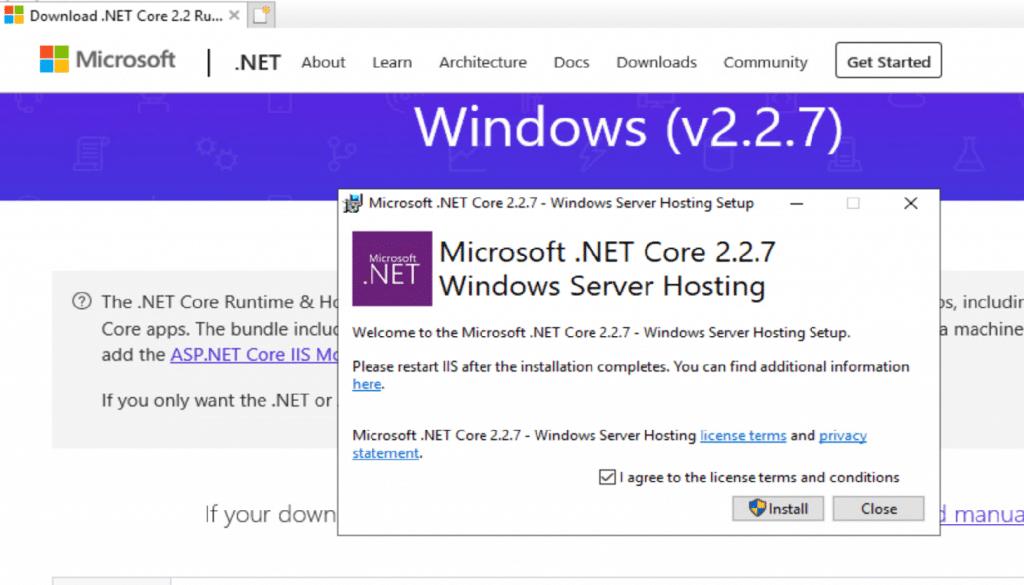Open the Downloads menu item

pyautogui.click(x=656, y=62)
